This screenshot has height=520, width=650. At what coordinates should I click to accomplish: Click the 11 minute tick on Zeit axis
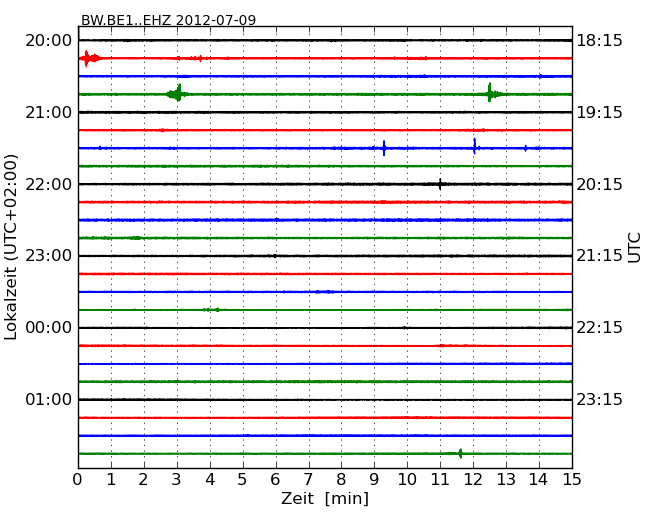tap(440, 479)
